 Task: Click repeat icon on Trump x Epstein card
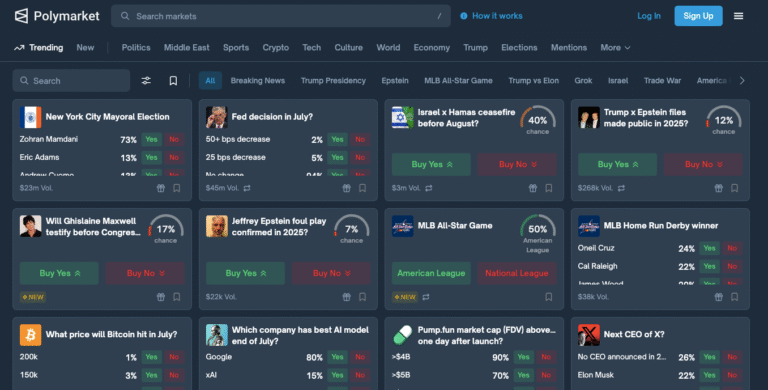[x=621, y=188]
